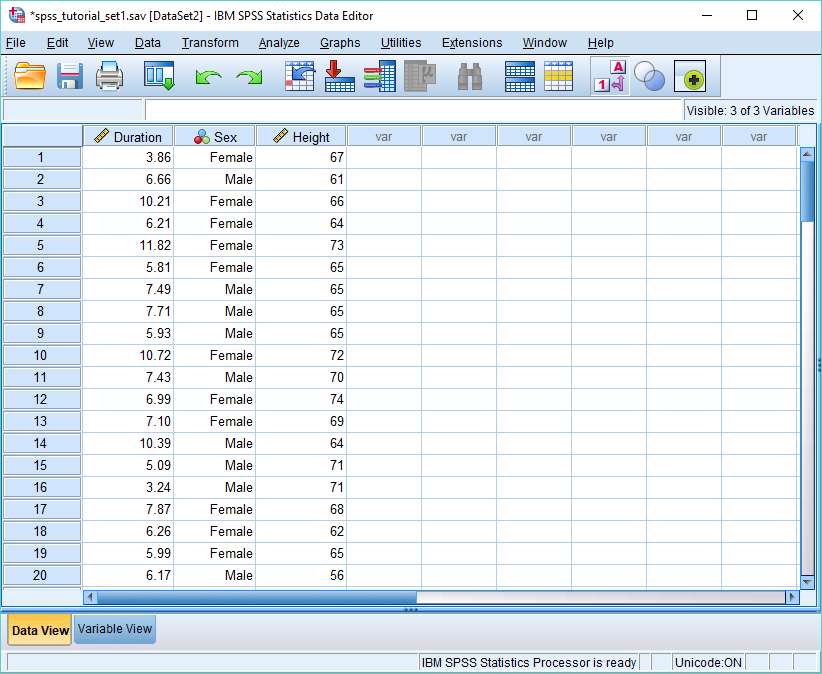Select the Duration column header
822x674 pixels.
[x=128, y=137]
